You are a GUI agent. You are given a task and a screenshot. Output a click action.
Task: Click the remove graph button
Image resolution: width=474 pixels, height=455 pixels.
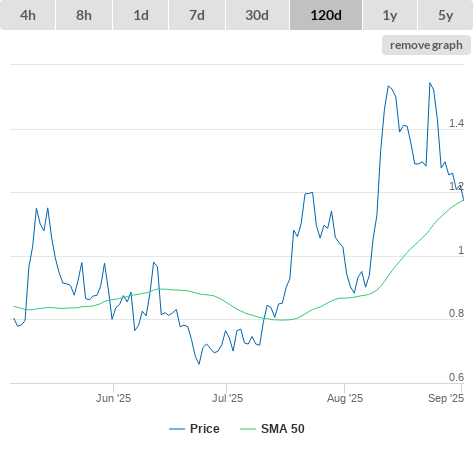pos(426,45)
